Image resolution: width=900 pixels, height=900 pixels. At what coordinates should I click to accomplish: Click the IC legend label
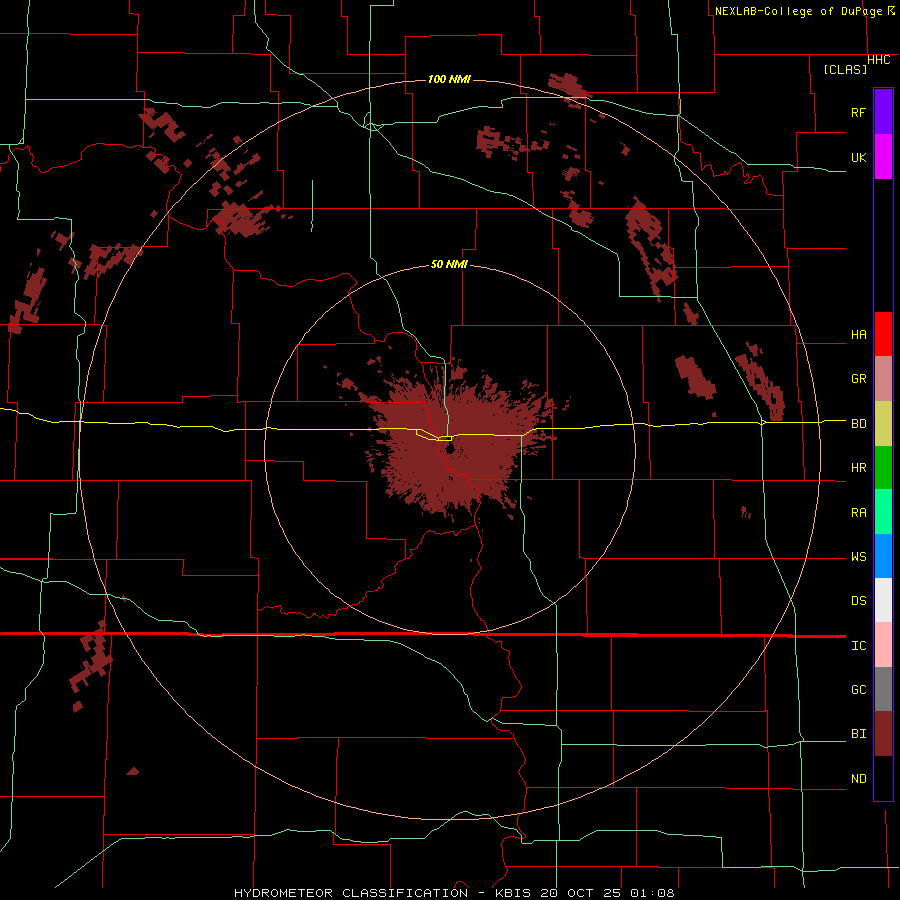(858, 646)
